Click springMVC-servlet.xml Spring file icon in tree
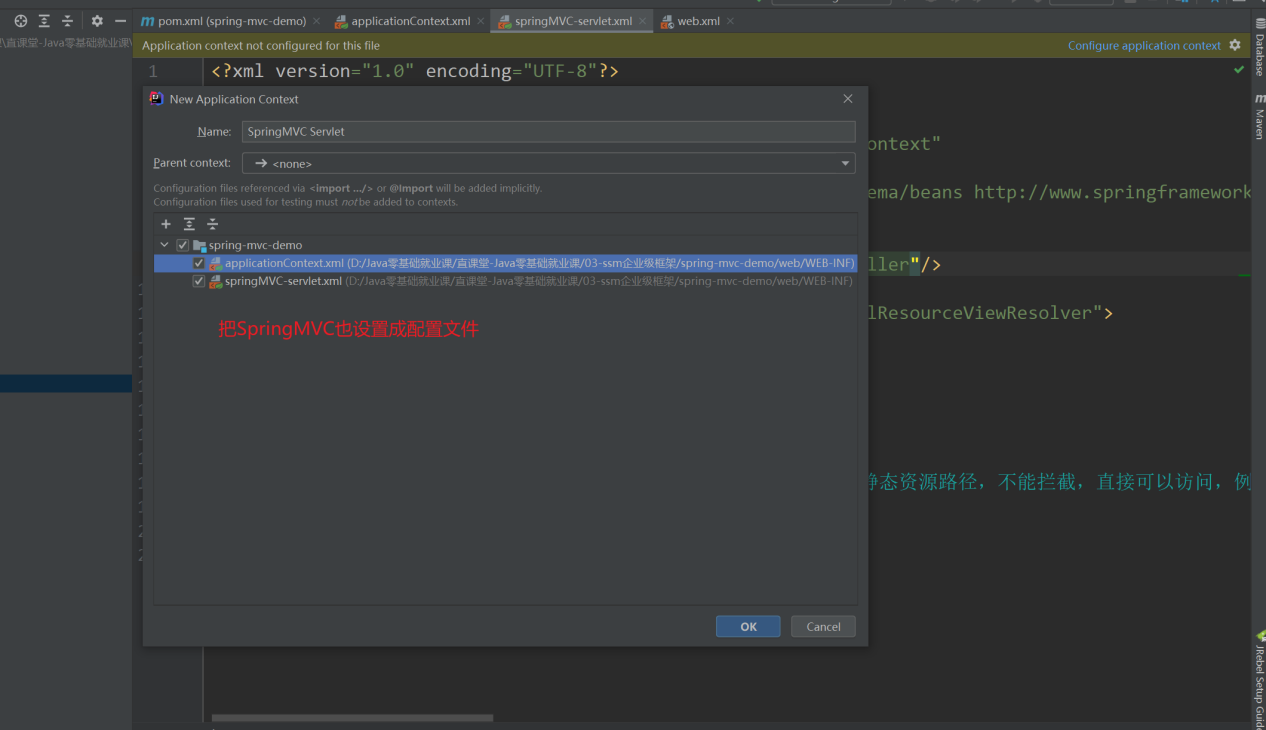Viewport: 1266px width, 730px height. 215,281
